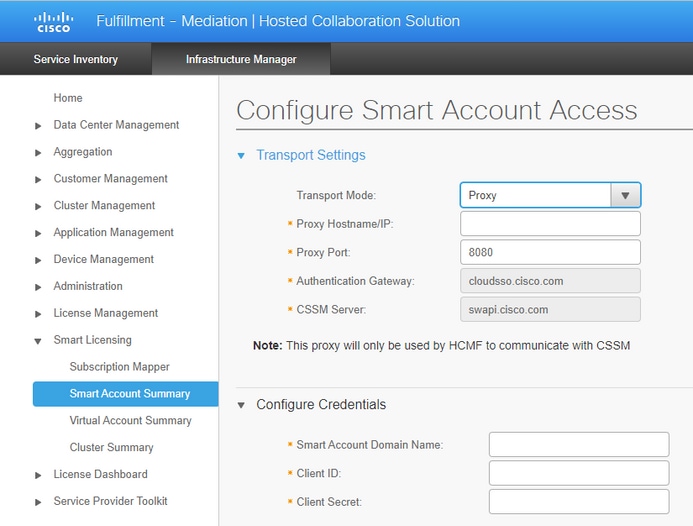Click the Configure Credentials heading
The height and width of the screenshot is (526, 693).
[321, 404]
